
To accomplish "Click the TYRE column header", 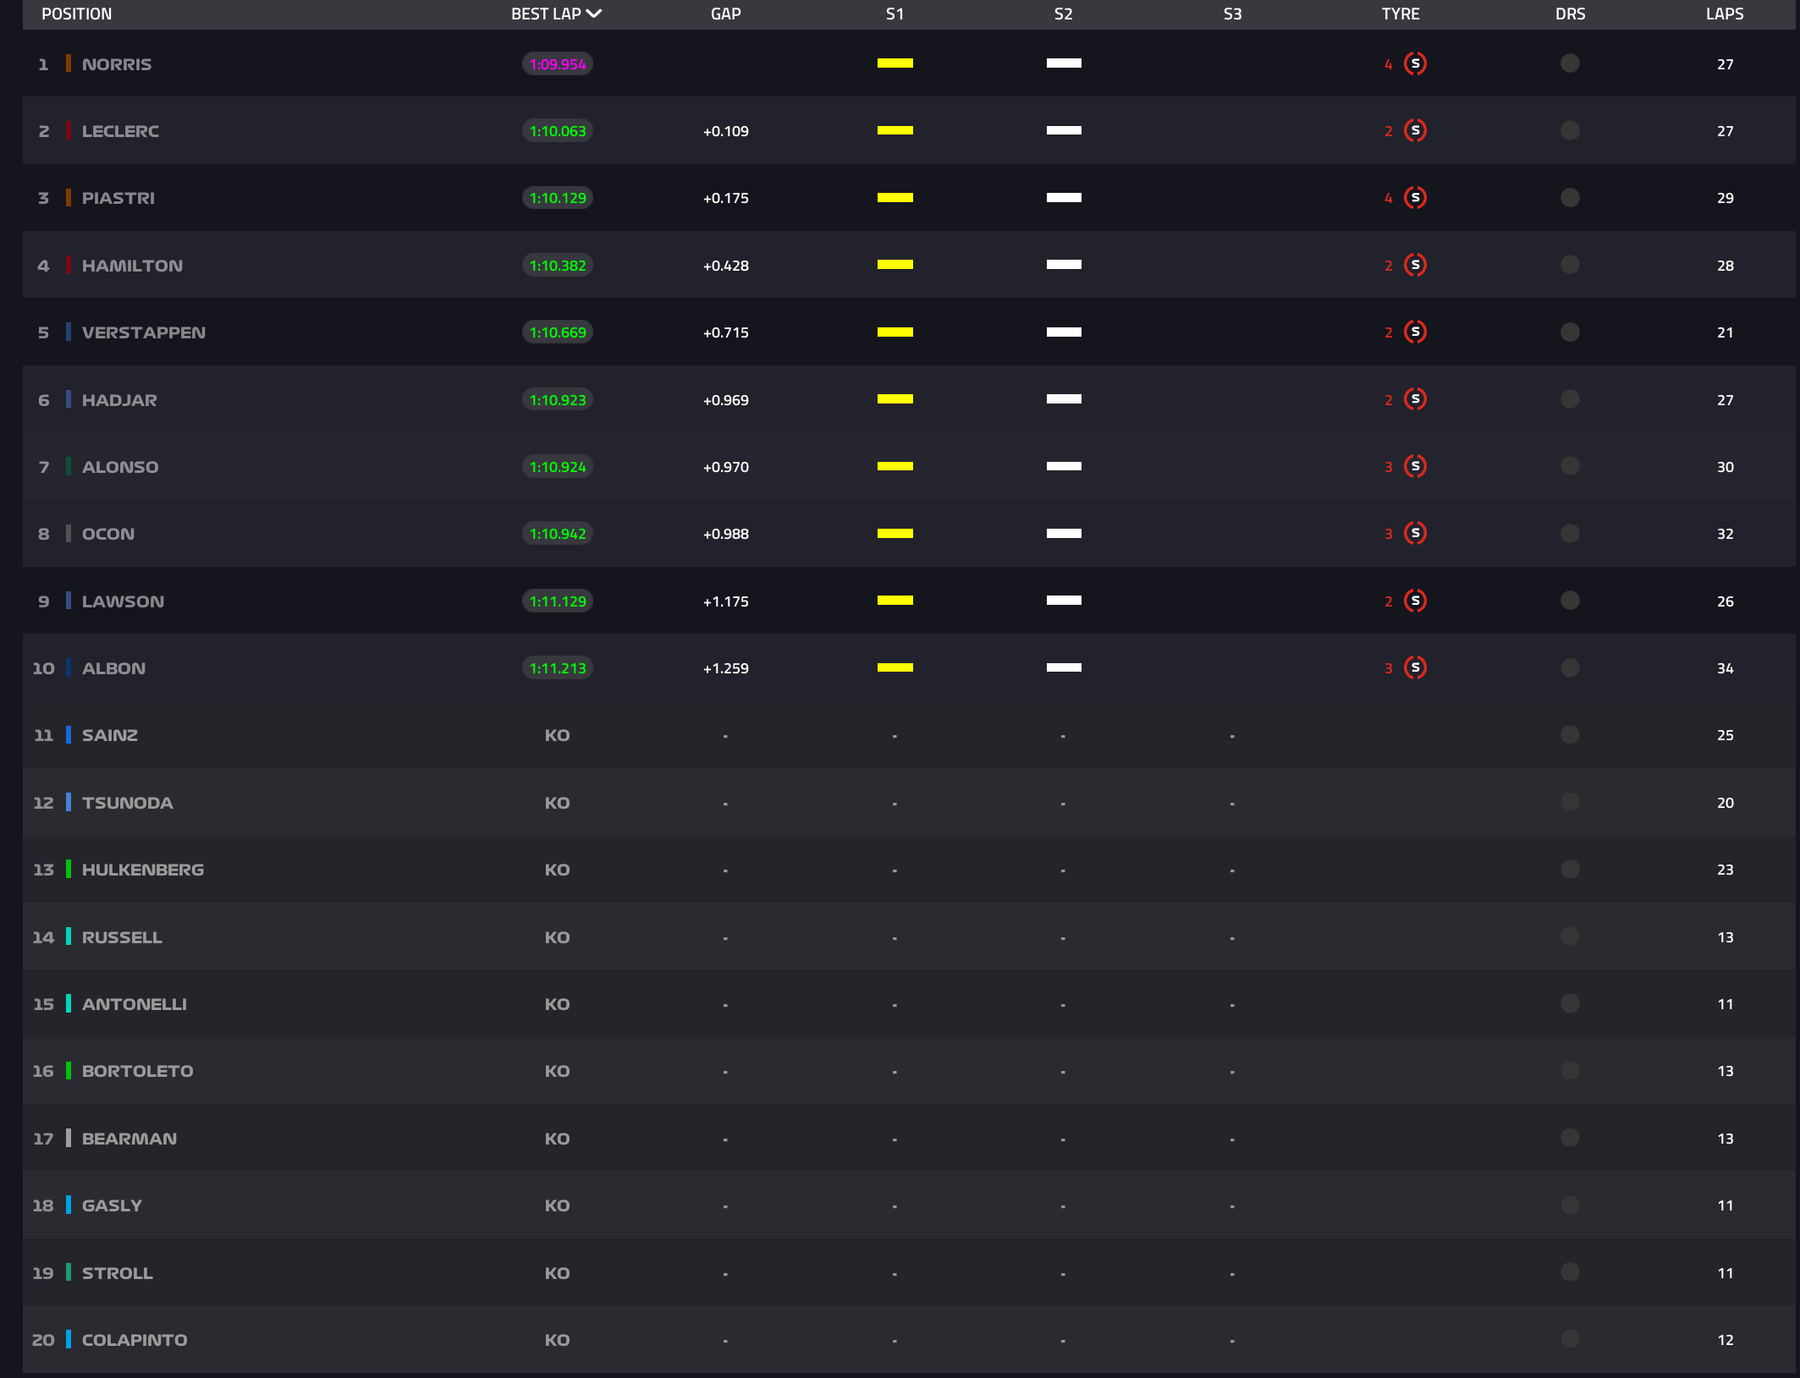I will [x=1401, y=14].
